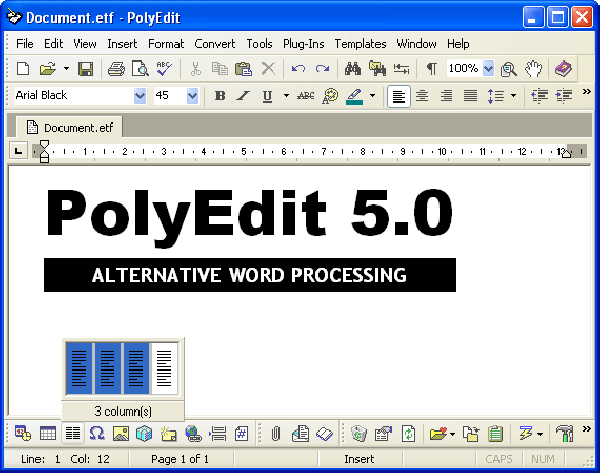Toggle Bold formatting

click(x=220, y=96)
